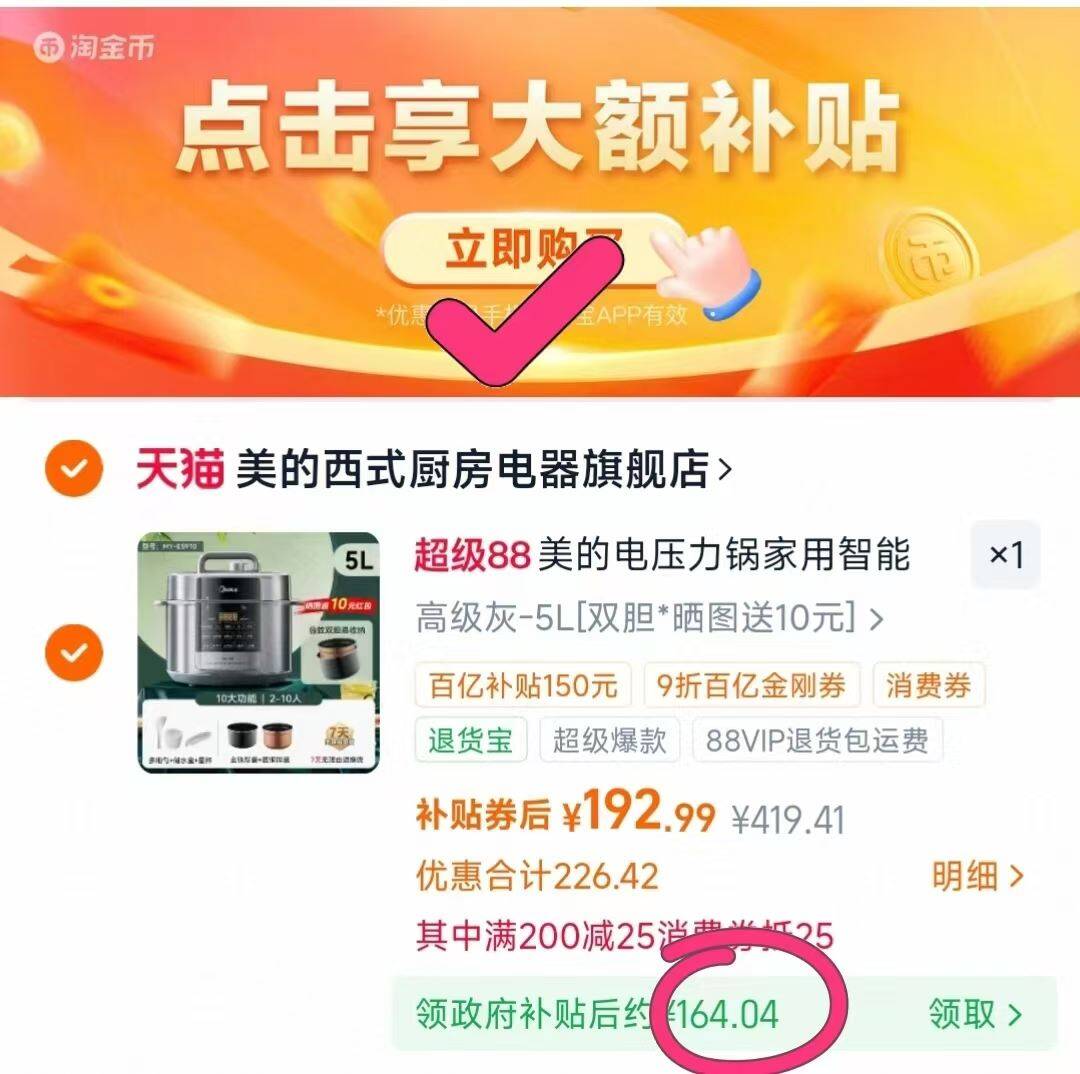This screenshot has width=1080, height=1074.
Task: Uncheck the pressure cooker item checkbox
Action: pos(74,652)
